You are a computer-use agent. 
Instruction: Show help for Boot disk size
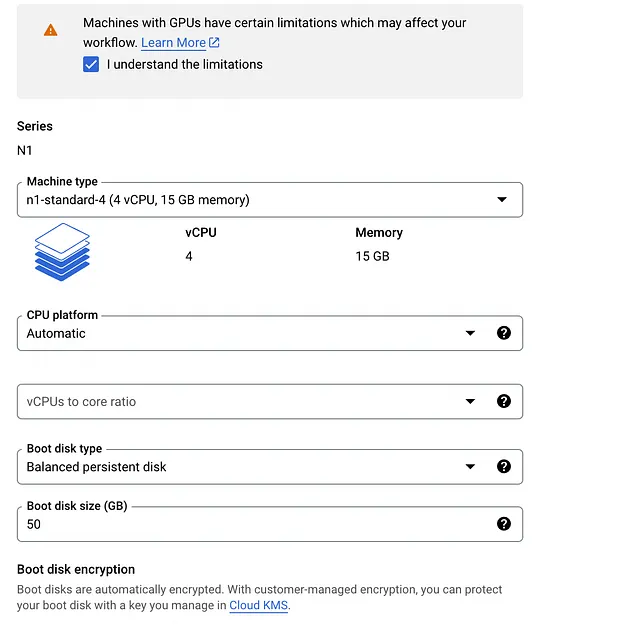point(504,523)
